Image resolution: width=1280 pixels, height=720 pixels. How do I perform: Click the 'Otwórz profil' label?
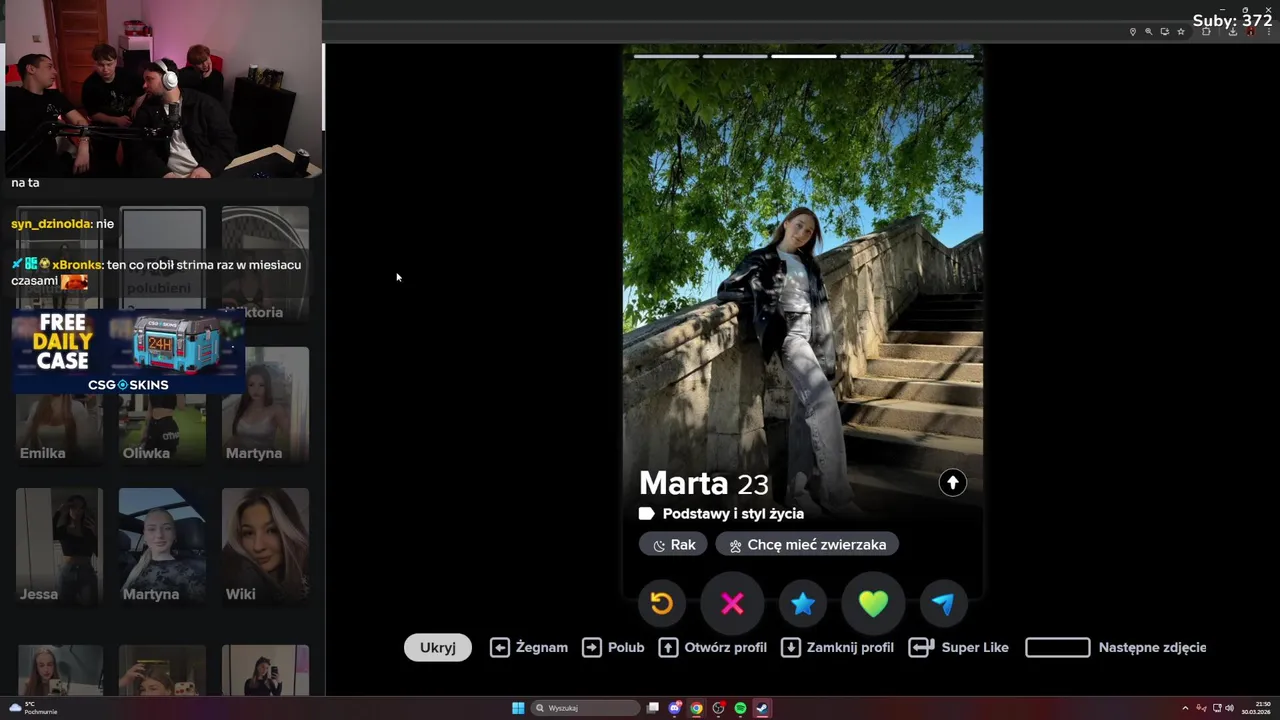point(726,647)
